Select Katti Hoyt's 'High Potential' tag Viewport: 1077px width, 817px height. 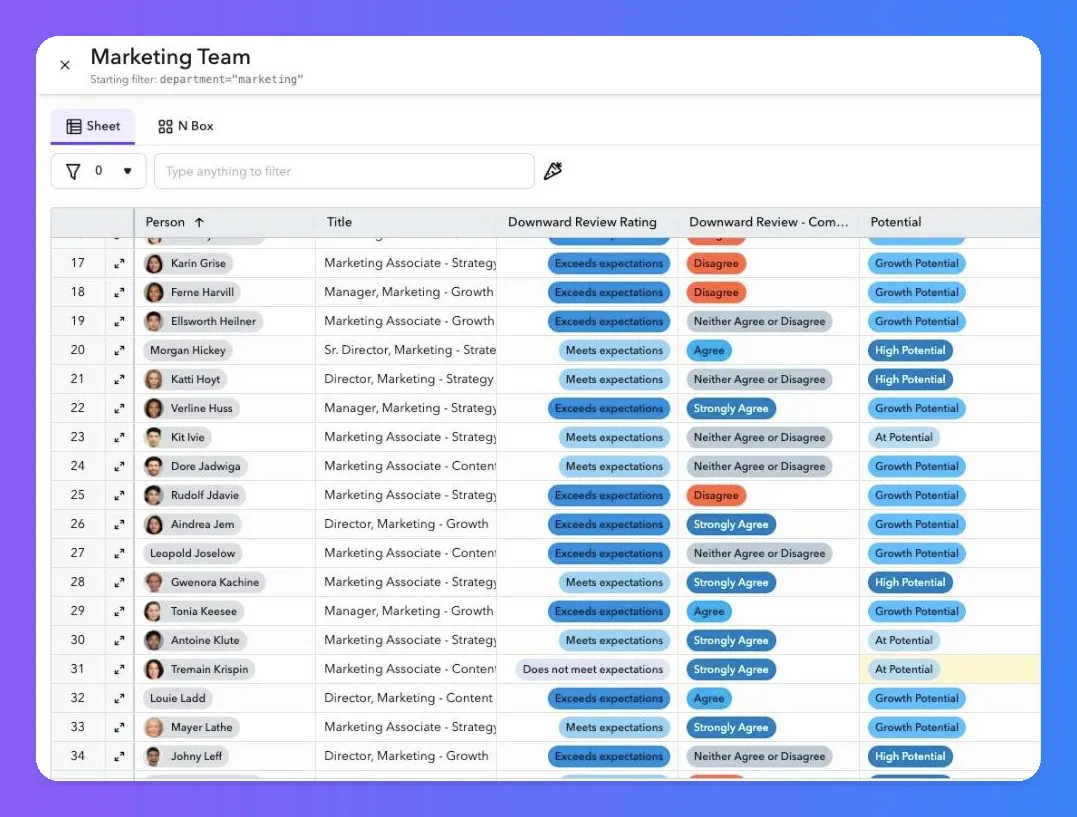(910, 379)
